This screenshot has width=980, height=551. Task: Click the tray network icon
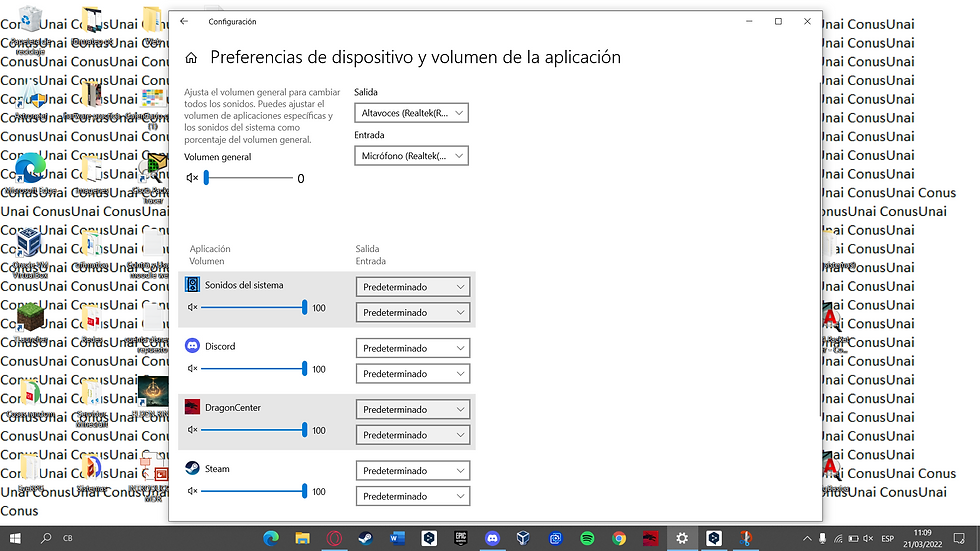pyautogui.click(x=838, y=538)
